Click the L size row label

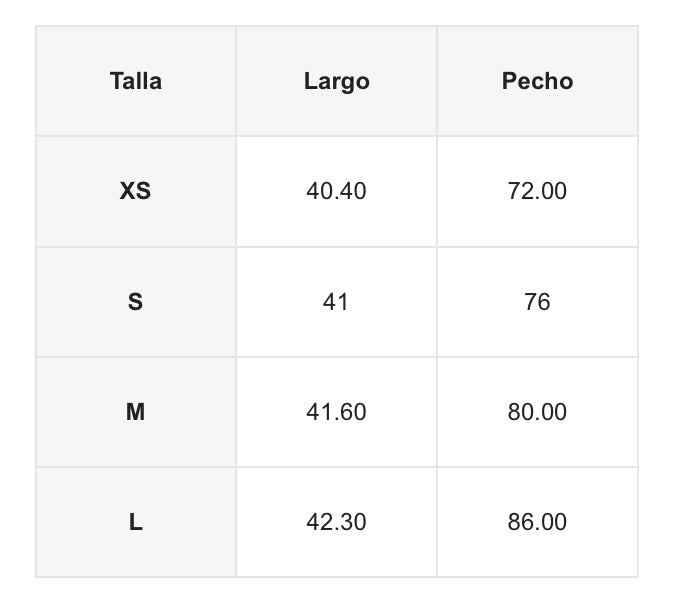[136, 521]
